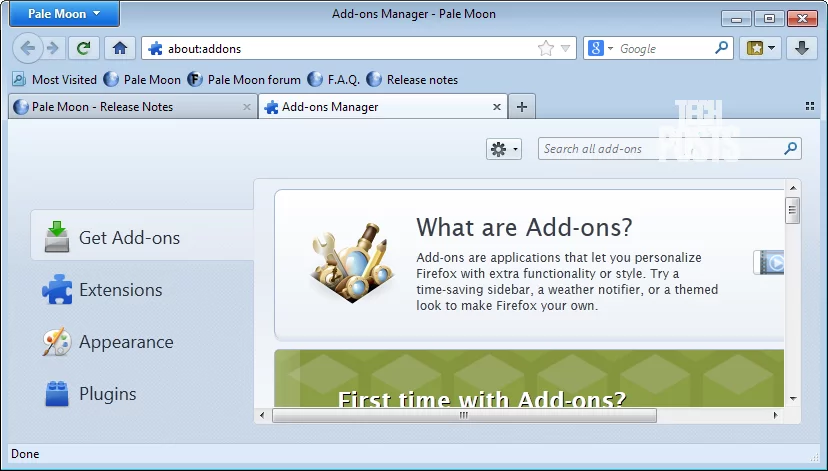The width and height of the screenshot is (828, 471).
Task: Click the vertical scrollbar thumb
Action: [792, 211]
